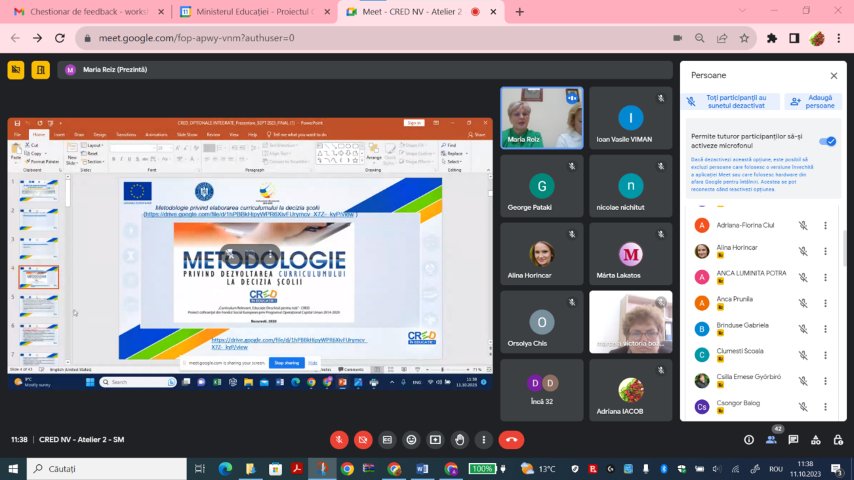Turn on the camera in Meet
This screenshot has width=854, height=480.
coord(363,439)
